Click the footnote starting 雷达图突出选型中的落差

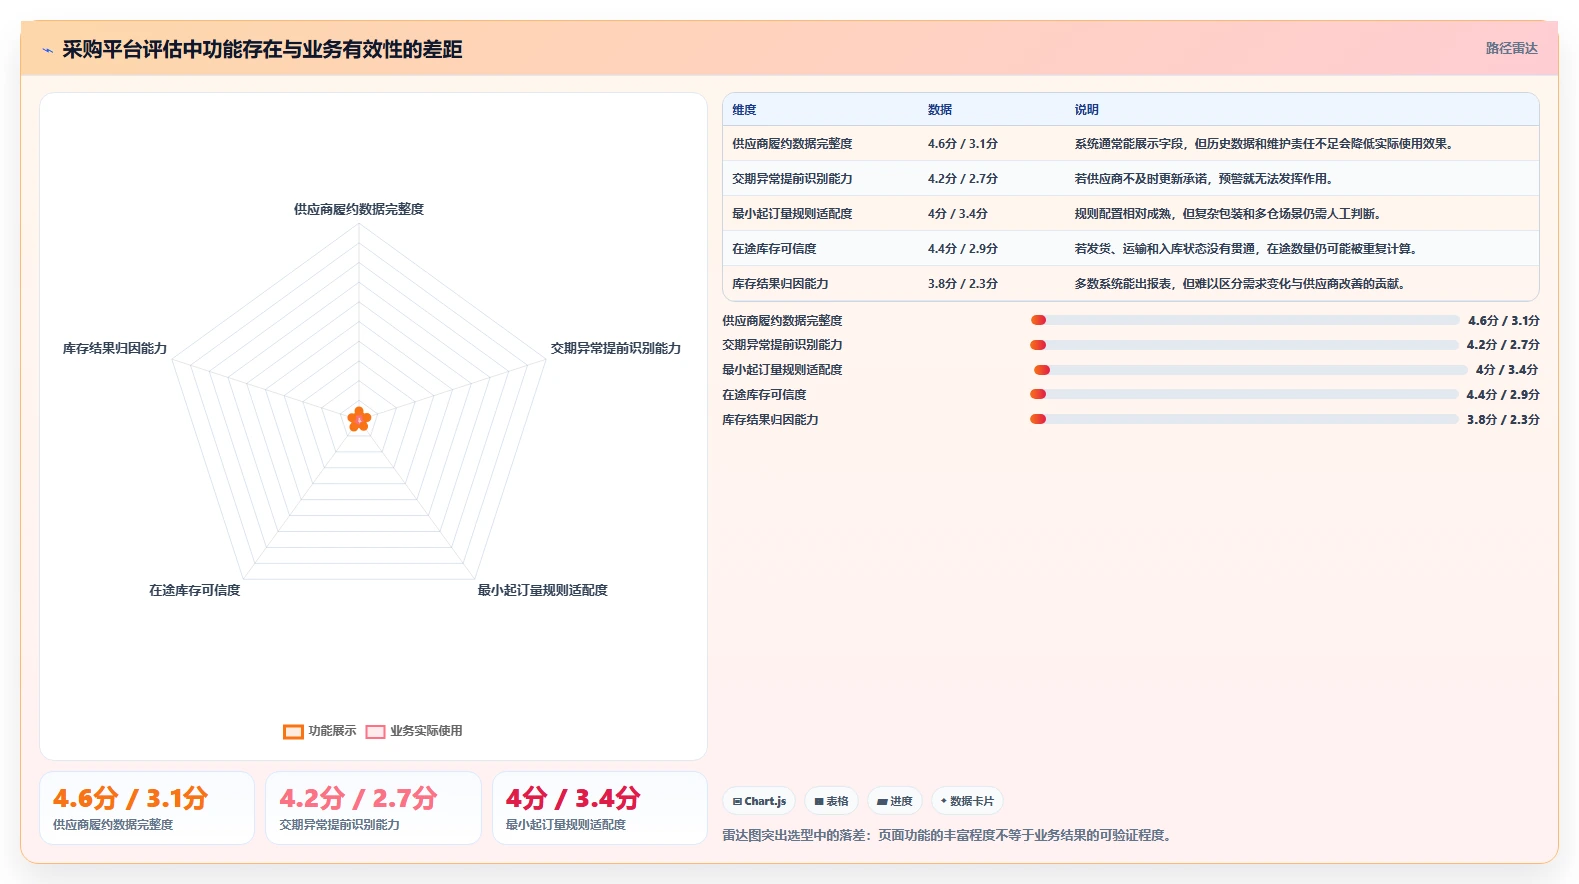coord(946,835)
